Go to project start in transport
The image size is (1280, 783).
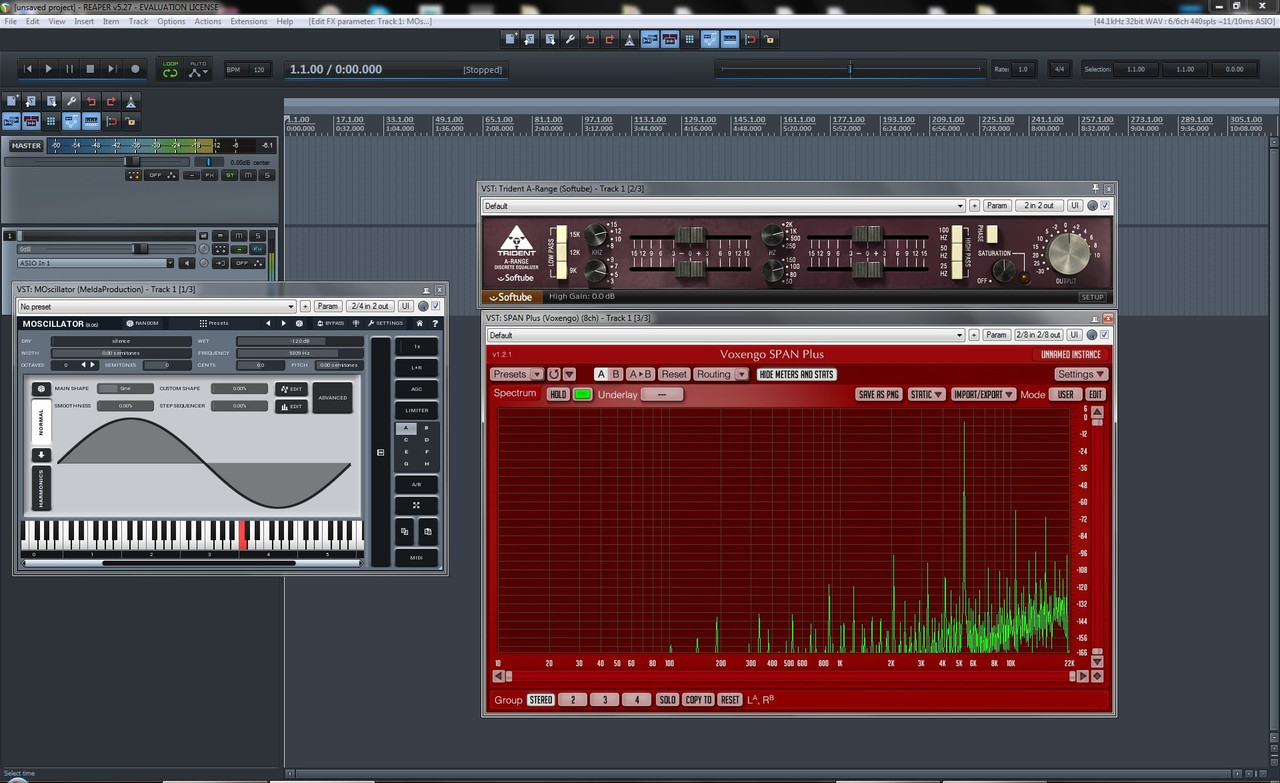click(x=28, y=69)
